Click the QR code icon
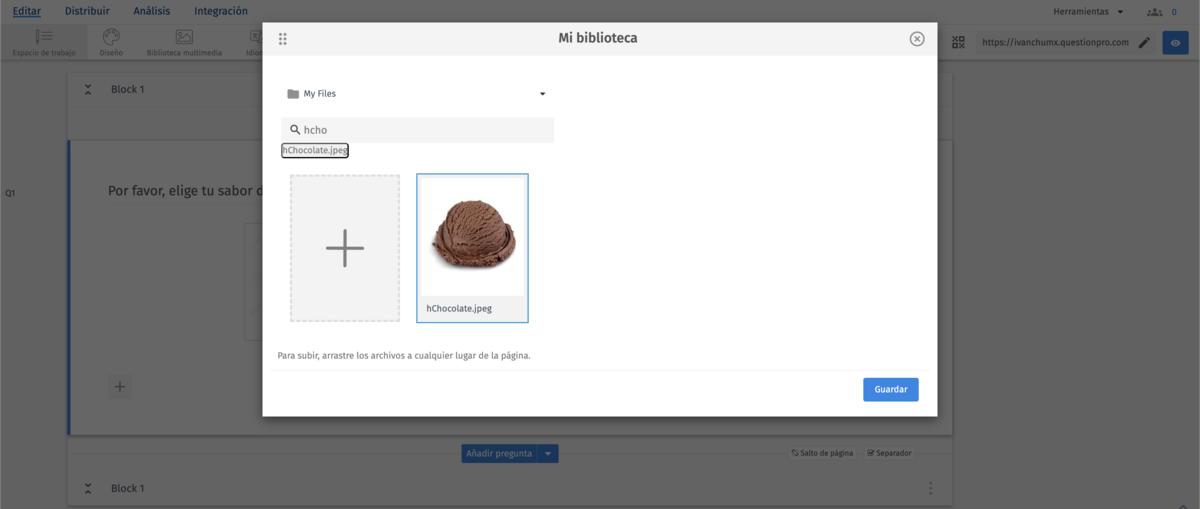 coord(959,42)
